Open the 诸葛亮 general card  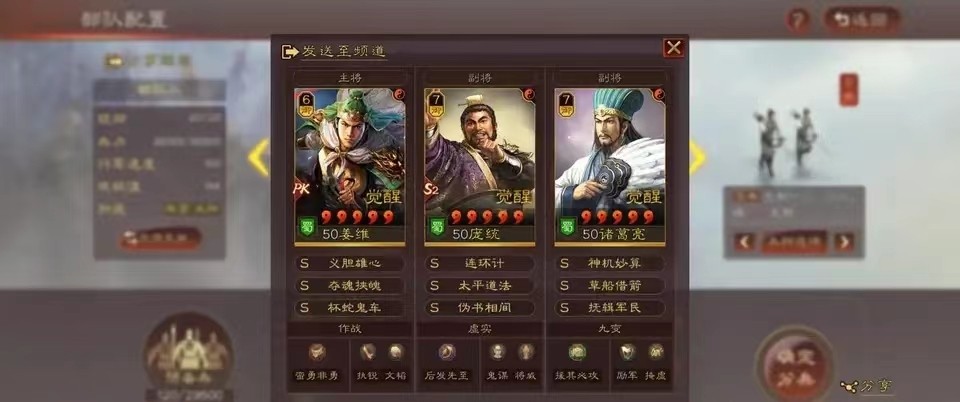(610, 167)
